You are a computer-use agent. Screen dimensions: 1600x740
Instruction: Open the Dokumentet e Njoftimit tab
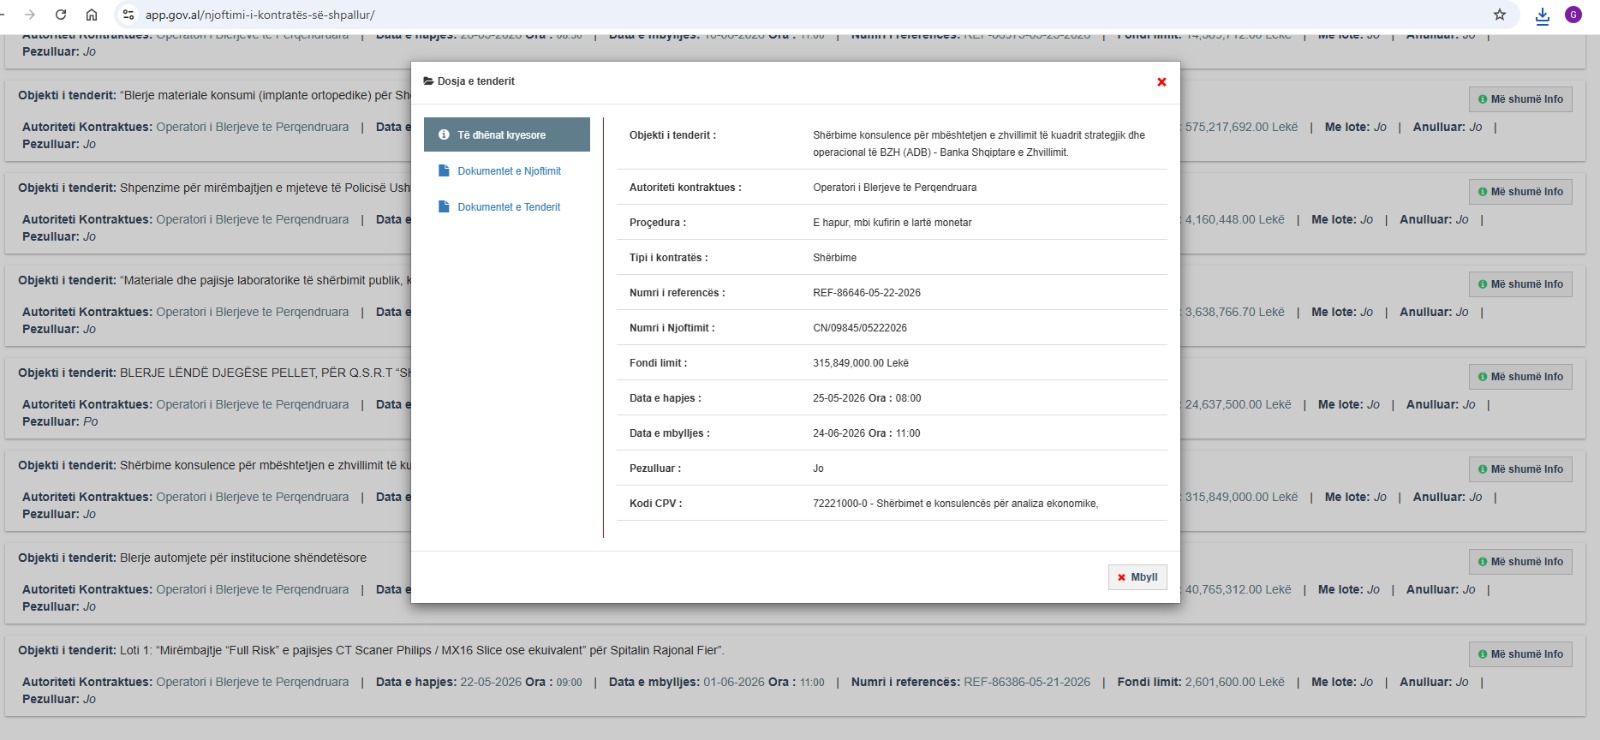tap(507, 171)
